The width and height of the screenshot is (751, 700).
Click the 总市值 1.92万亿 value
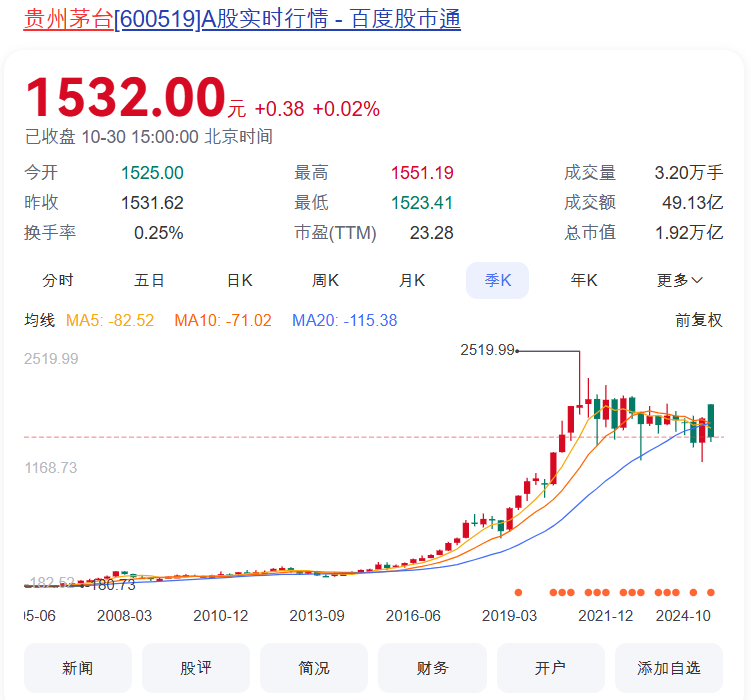689,233
